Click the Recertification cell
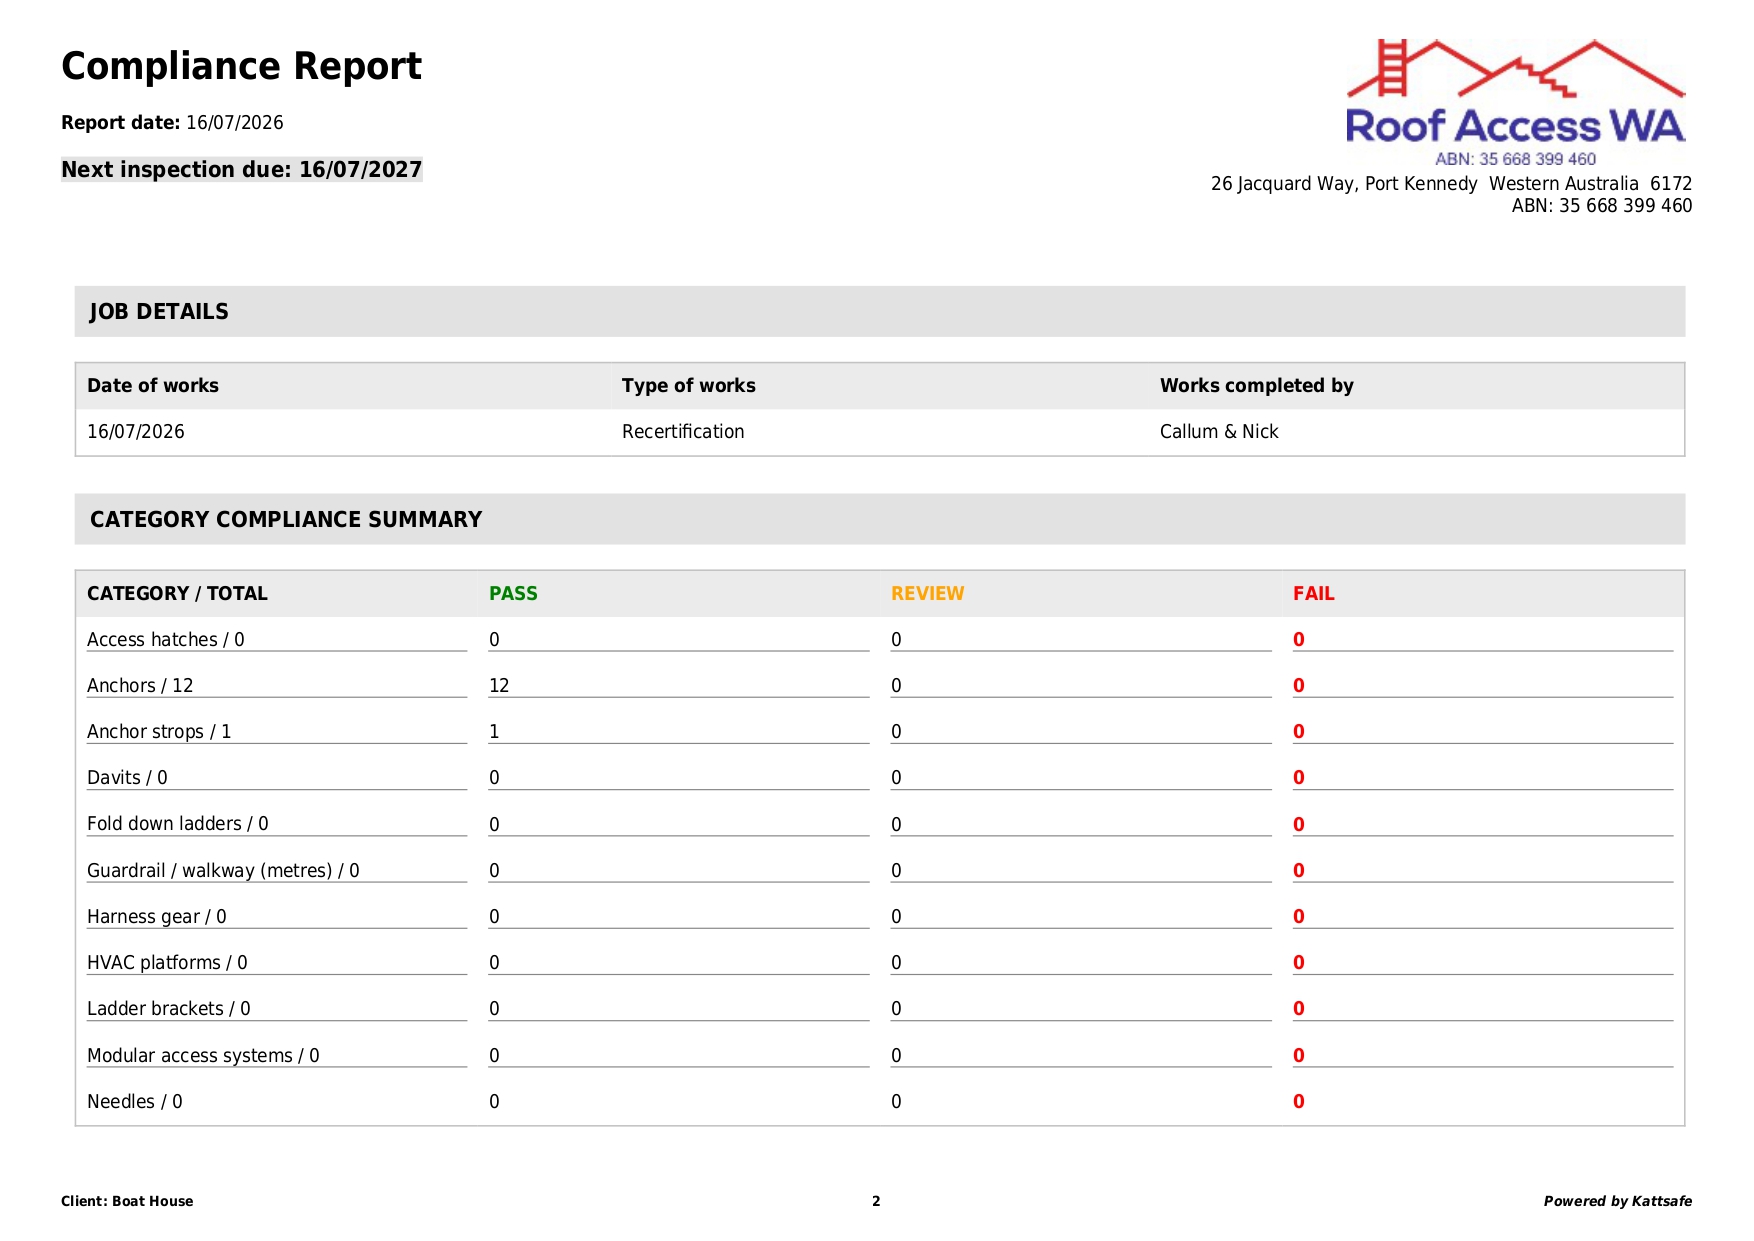 (683, 431)
